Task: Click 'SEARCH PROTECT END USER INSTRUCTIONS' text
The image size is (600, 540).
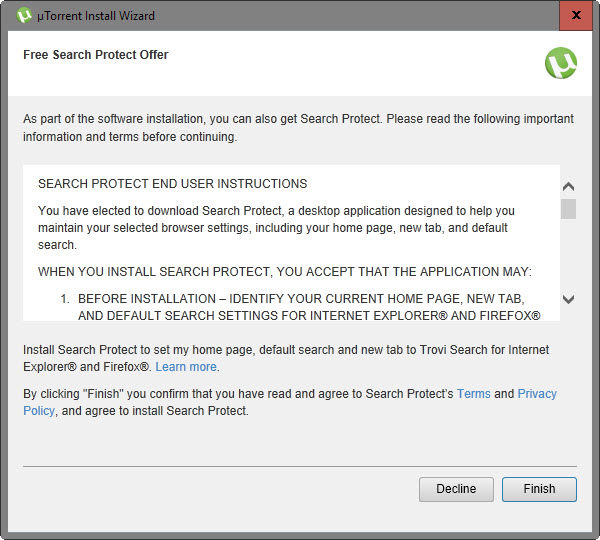Action: tap(173, 184)
